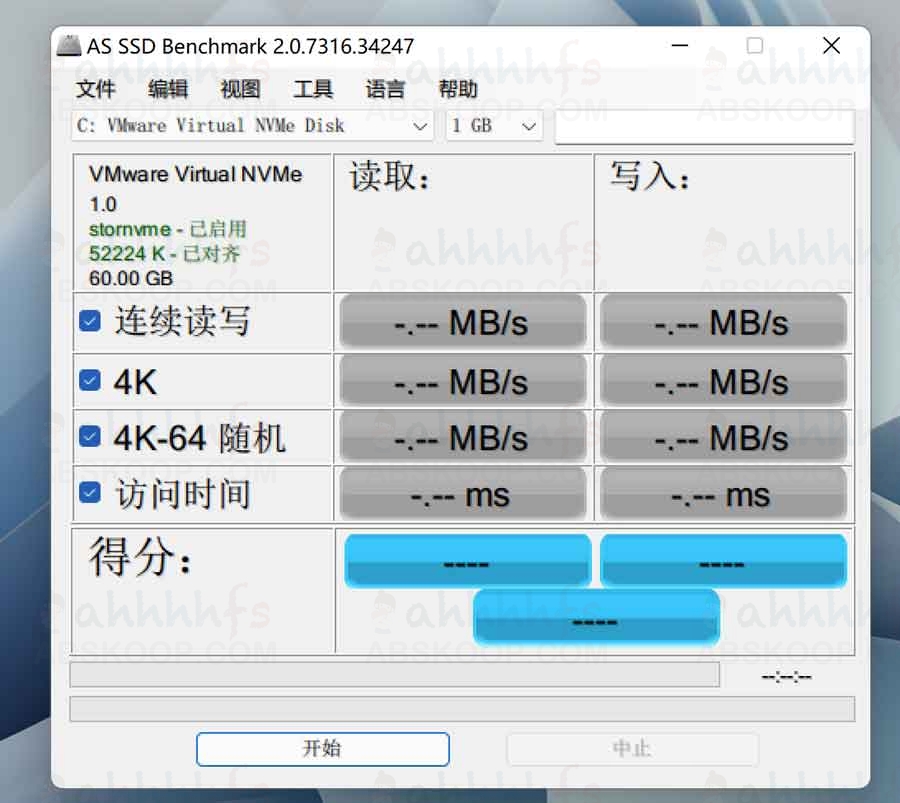Screen dimensions: 900x803
Task: Open the 帮助 menu
Action: [x=456, y=90]
